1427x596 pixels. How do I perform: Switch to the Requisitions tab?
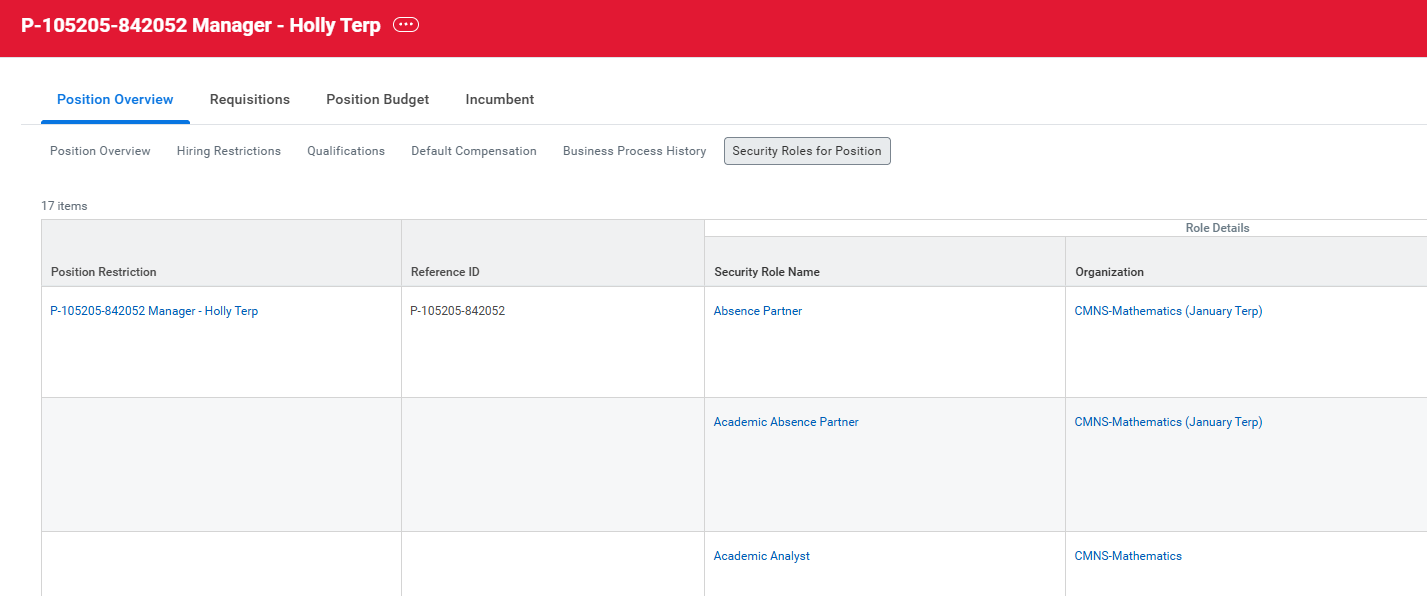point(249,99)
